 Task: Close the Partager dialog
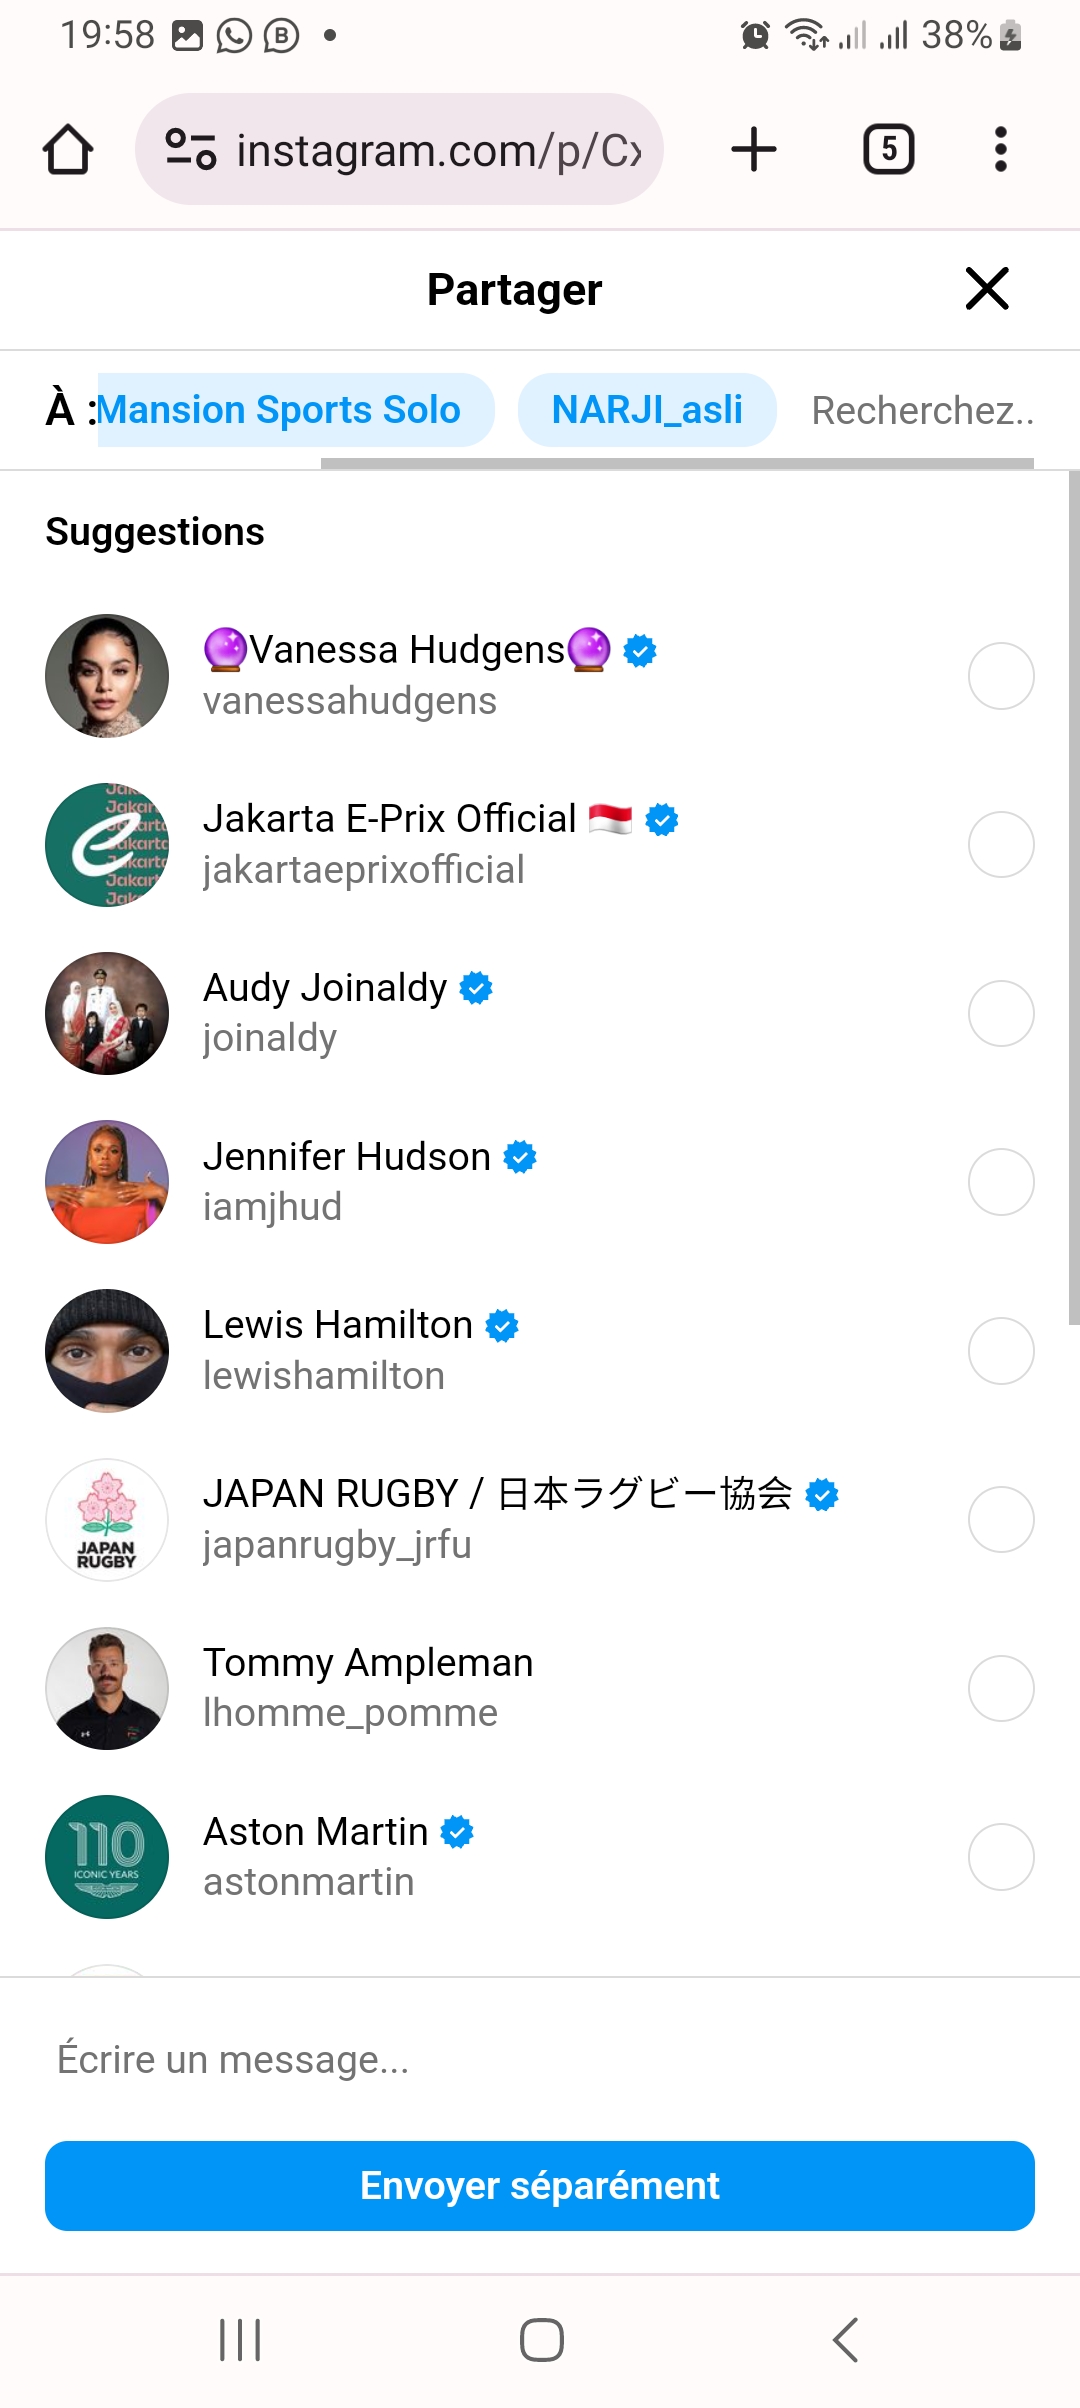coord(987,289)
